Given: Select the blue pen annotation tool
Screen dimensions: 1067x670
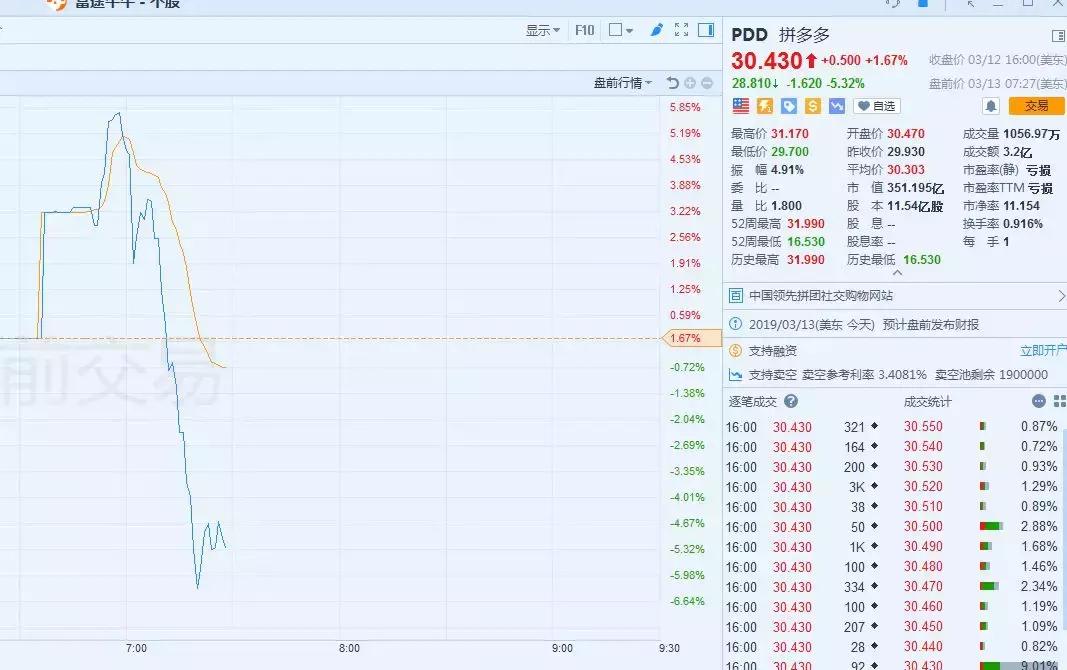Looking at the screenshot, I should [656, 31].
